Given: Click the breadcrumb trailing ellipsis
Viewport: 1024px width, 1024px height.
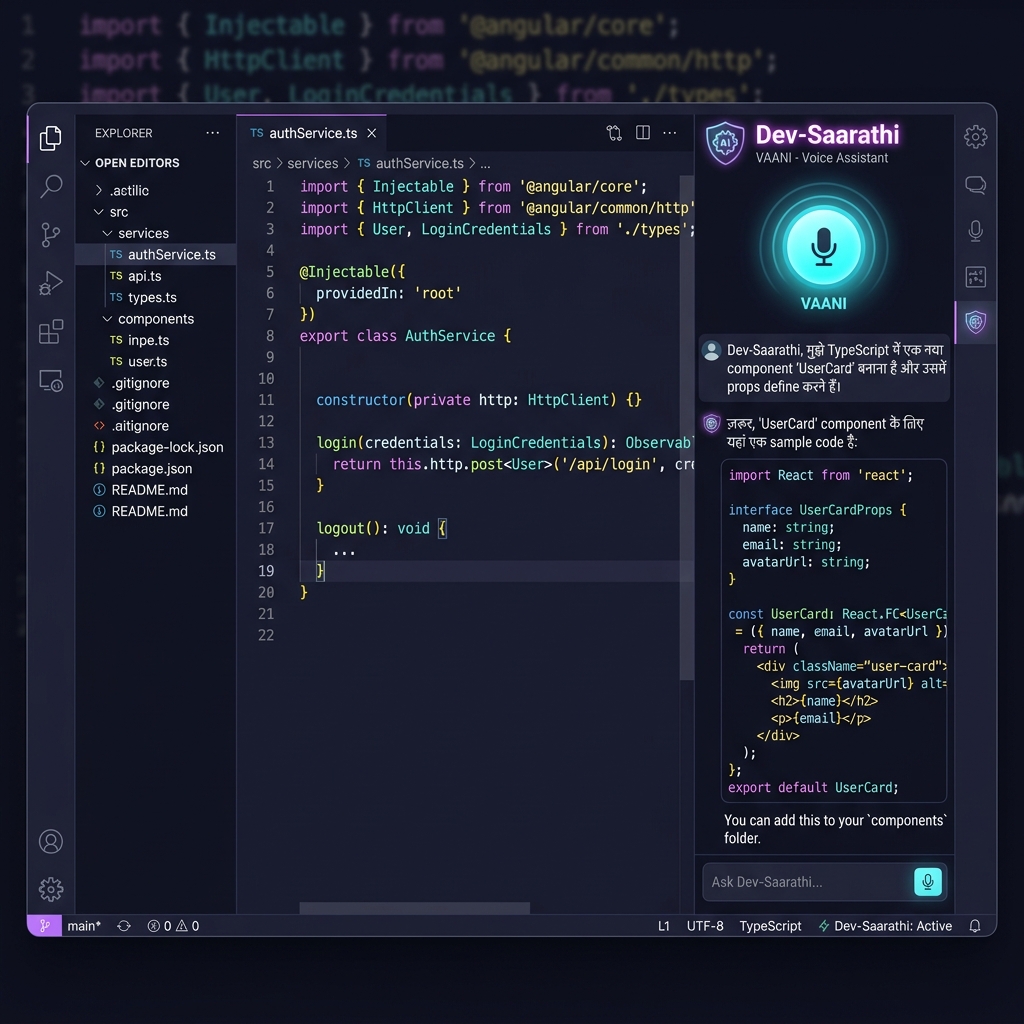Looking at the screenshot, I should point(485,164).
